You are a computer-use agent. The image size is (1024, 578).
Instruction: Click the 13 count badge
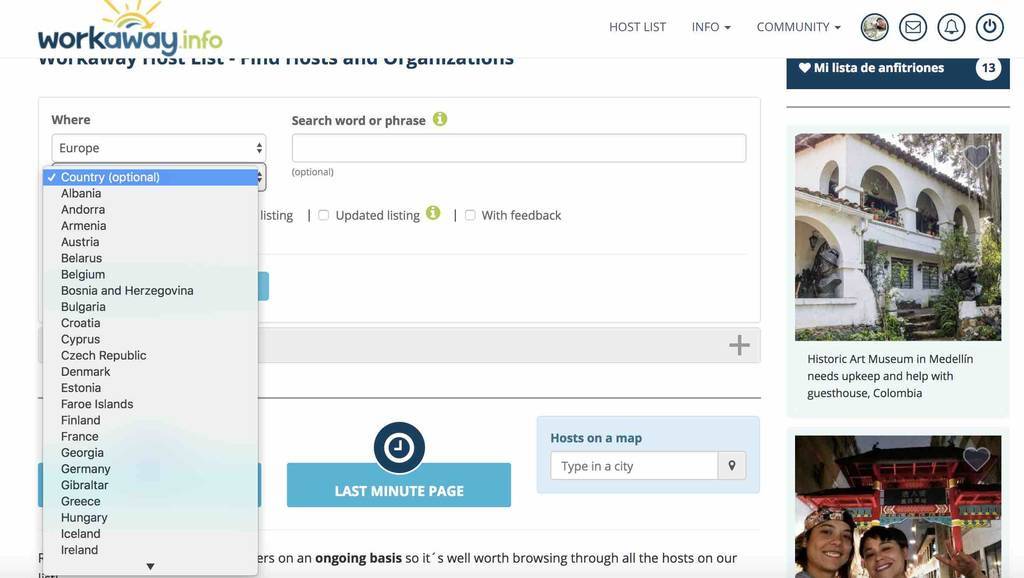click(988, 68)
